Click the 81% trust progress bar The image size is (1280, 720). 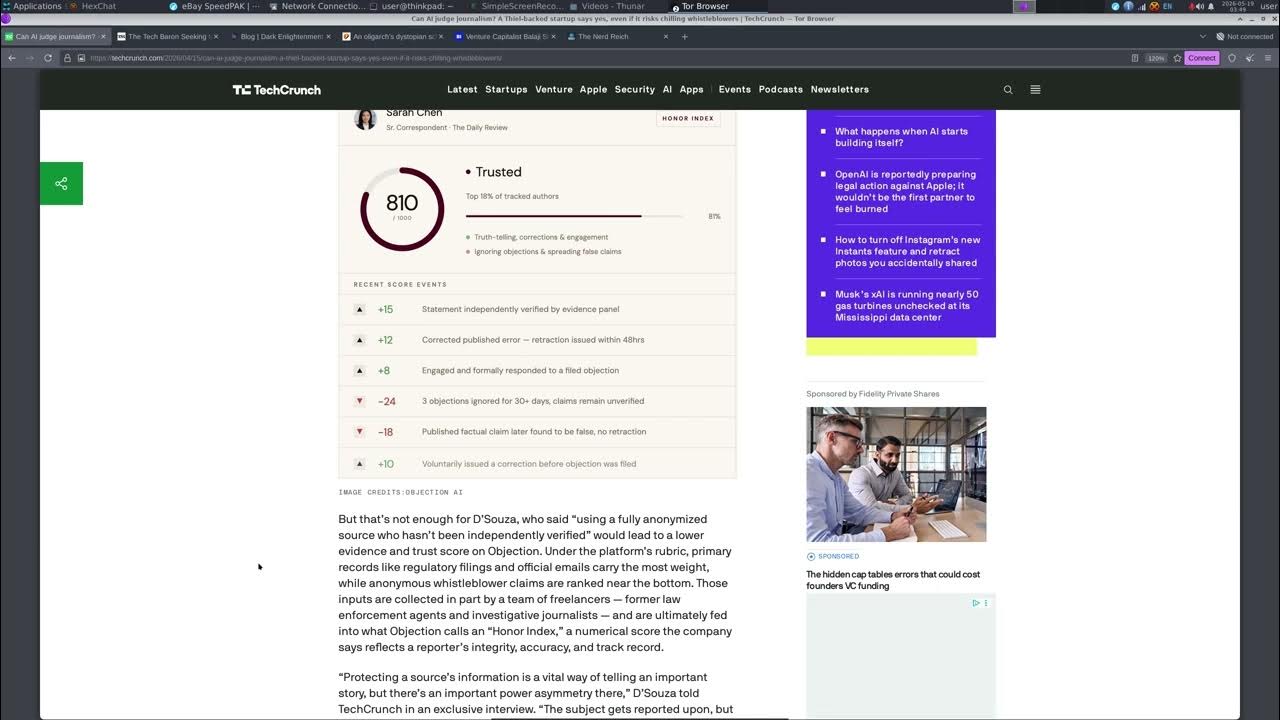[575, 216]
